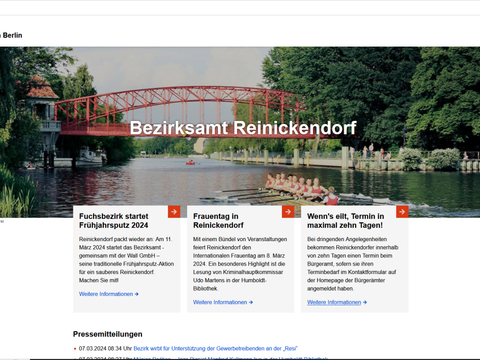Open press release about Gewerbetreibenden an der Resi
This screenshot has height=360, width=480.
pyautogui.click(x=215, y=349)
